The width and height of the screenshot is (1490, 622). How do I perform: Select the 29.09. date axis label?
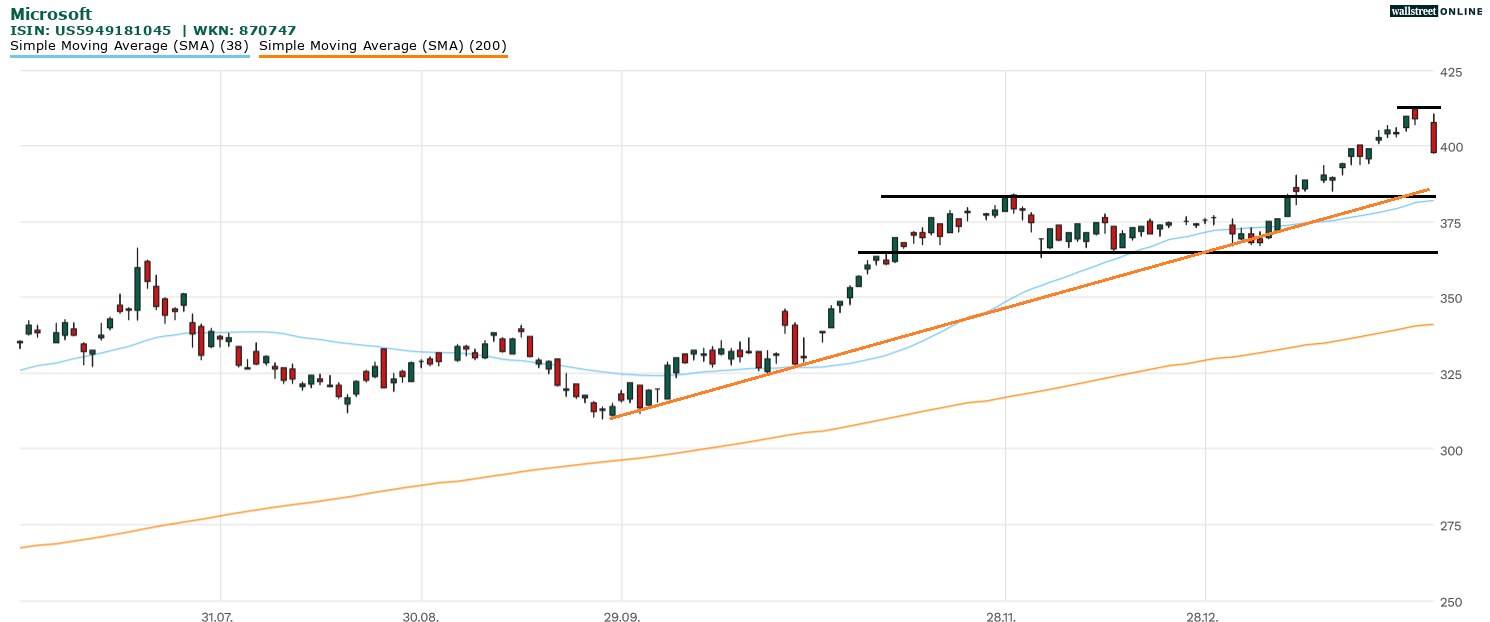[621, 617]
